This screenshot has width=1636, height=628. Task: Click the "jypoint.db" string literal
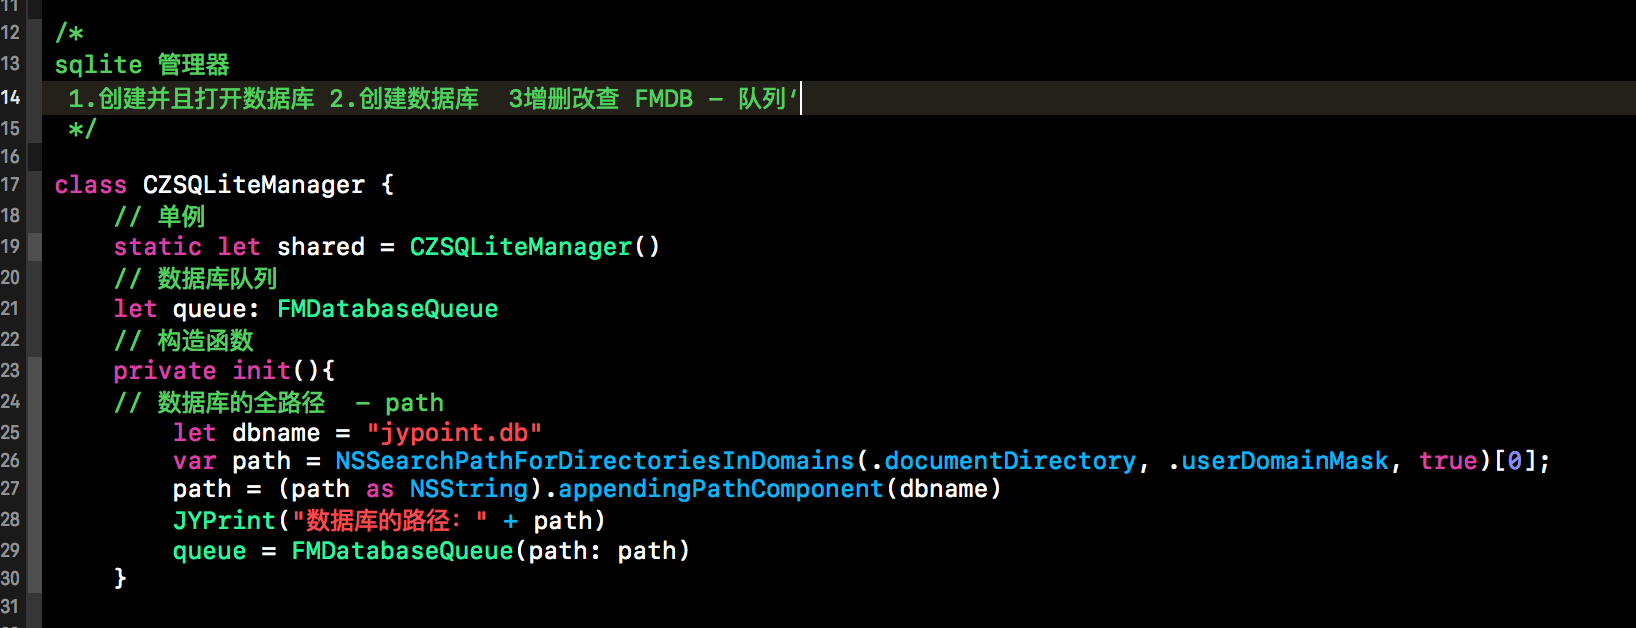pyautogui.click(x=453, y=433)
